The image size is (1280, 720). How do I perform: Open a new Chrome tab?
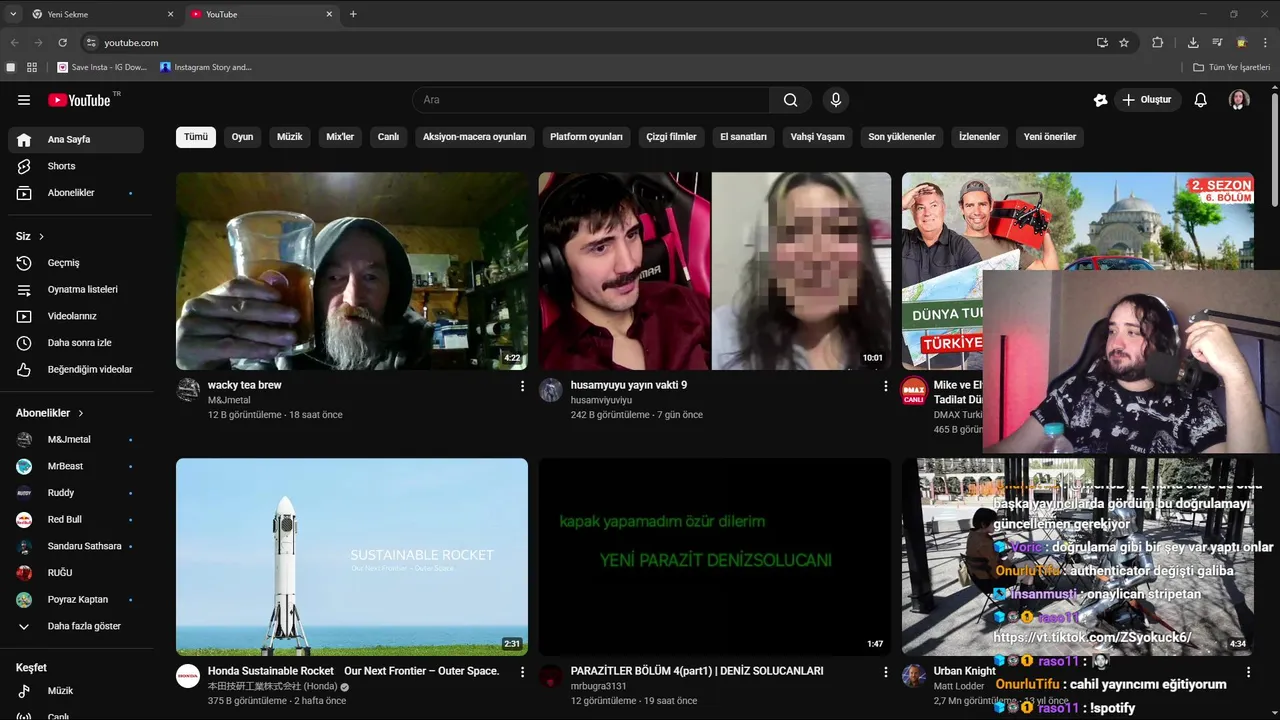[x=353, y=14]
